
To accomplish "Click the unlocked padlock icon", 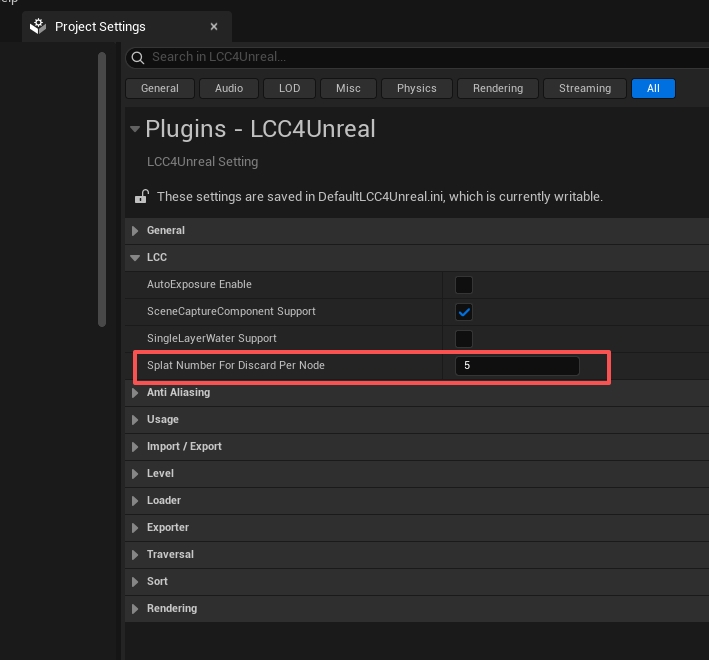I will 142,197.
